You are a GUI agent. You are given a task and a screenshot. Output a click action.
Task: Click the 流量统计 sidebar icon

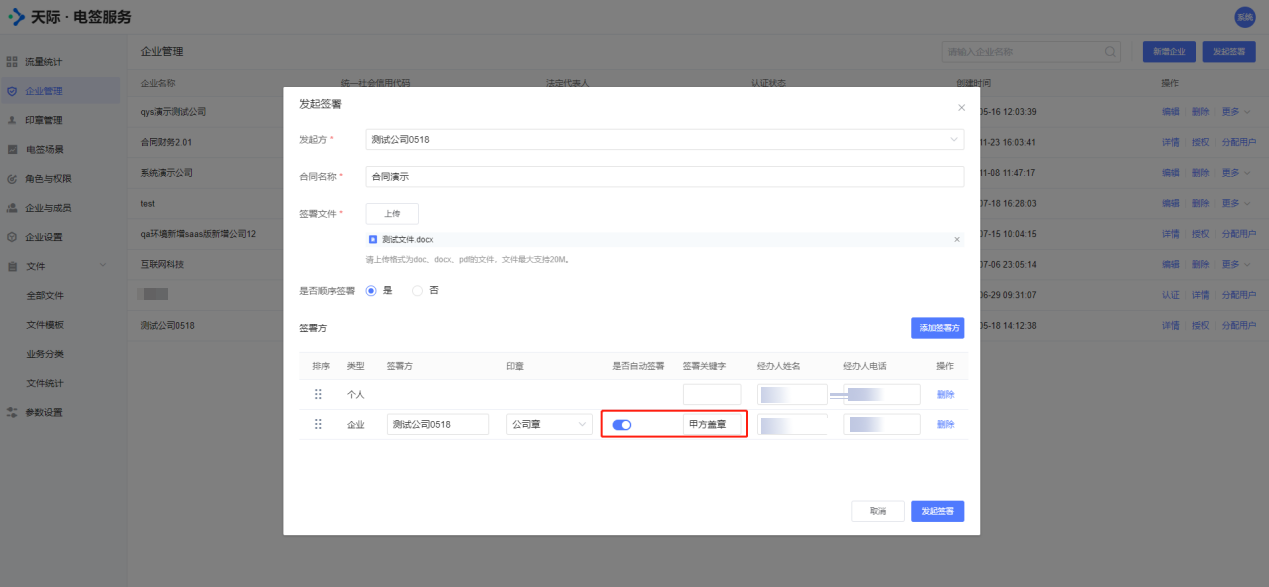point(12,62)
